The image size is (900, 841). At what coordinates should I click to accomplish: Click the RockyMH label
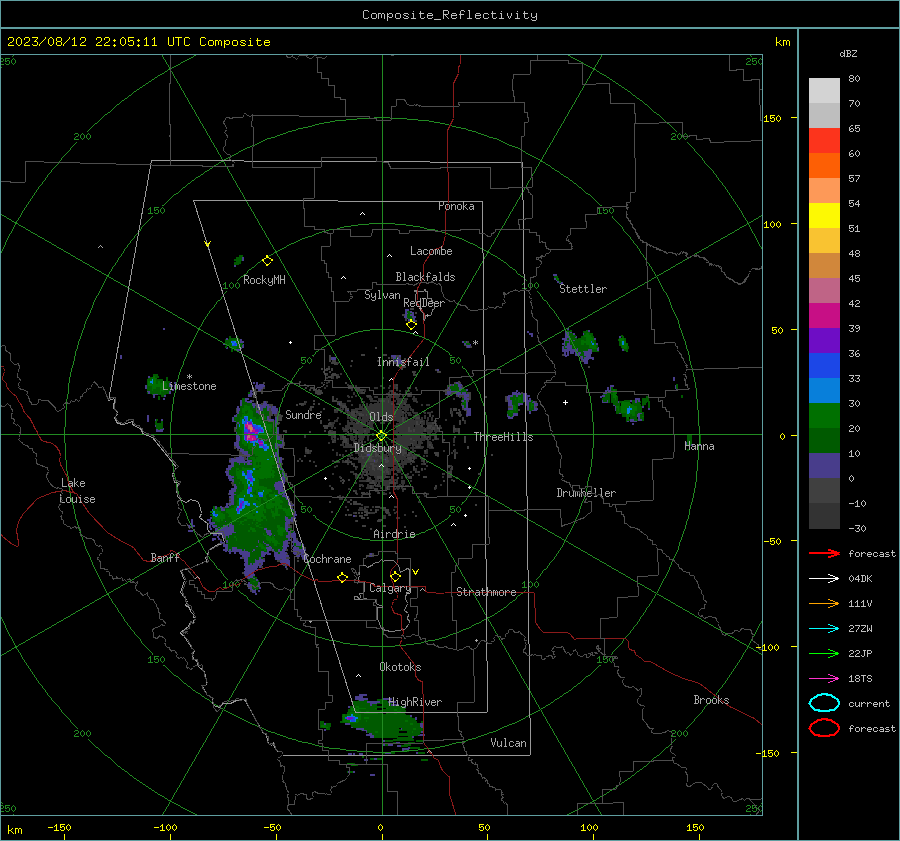pos(264,280)
